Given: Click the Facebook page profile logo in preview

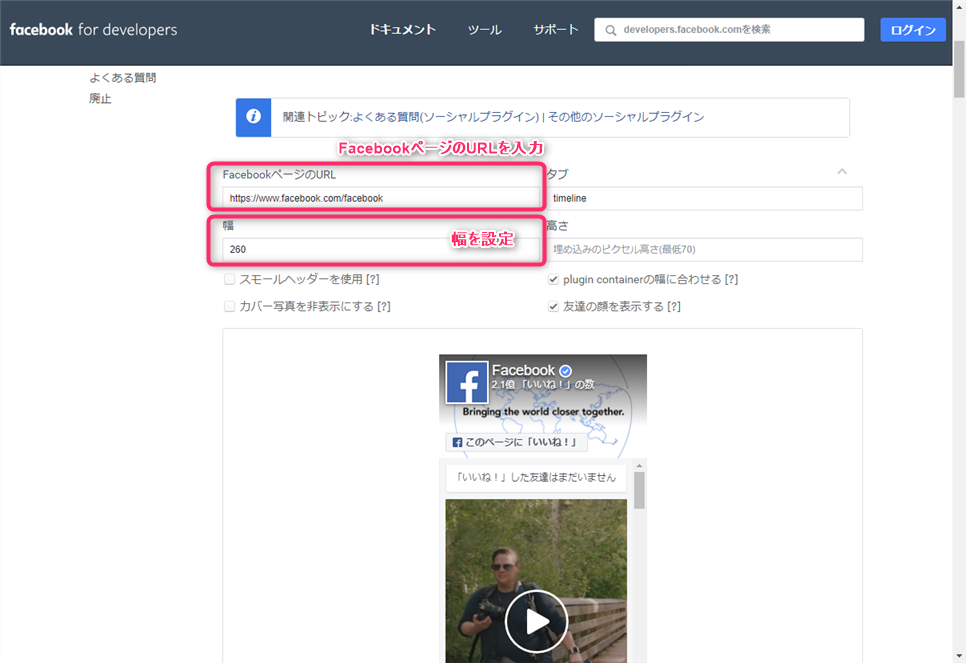Looking at the screenshot, I should pyautogui.click(x=467, y=382).
